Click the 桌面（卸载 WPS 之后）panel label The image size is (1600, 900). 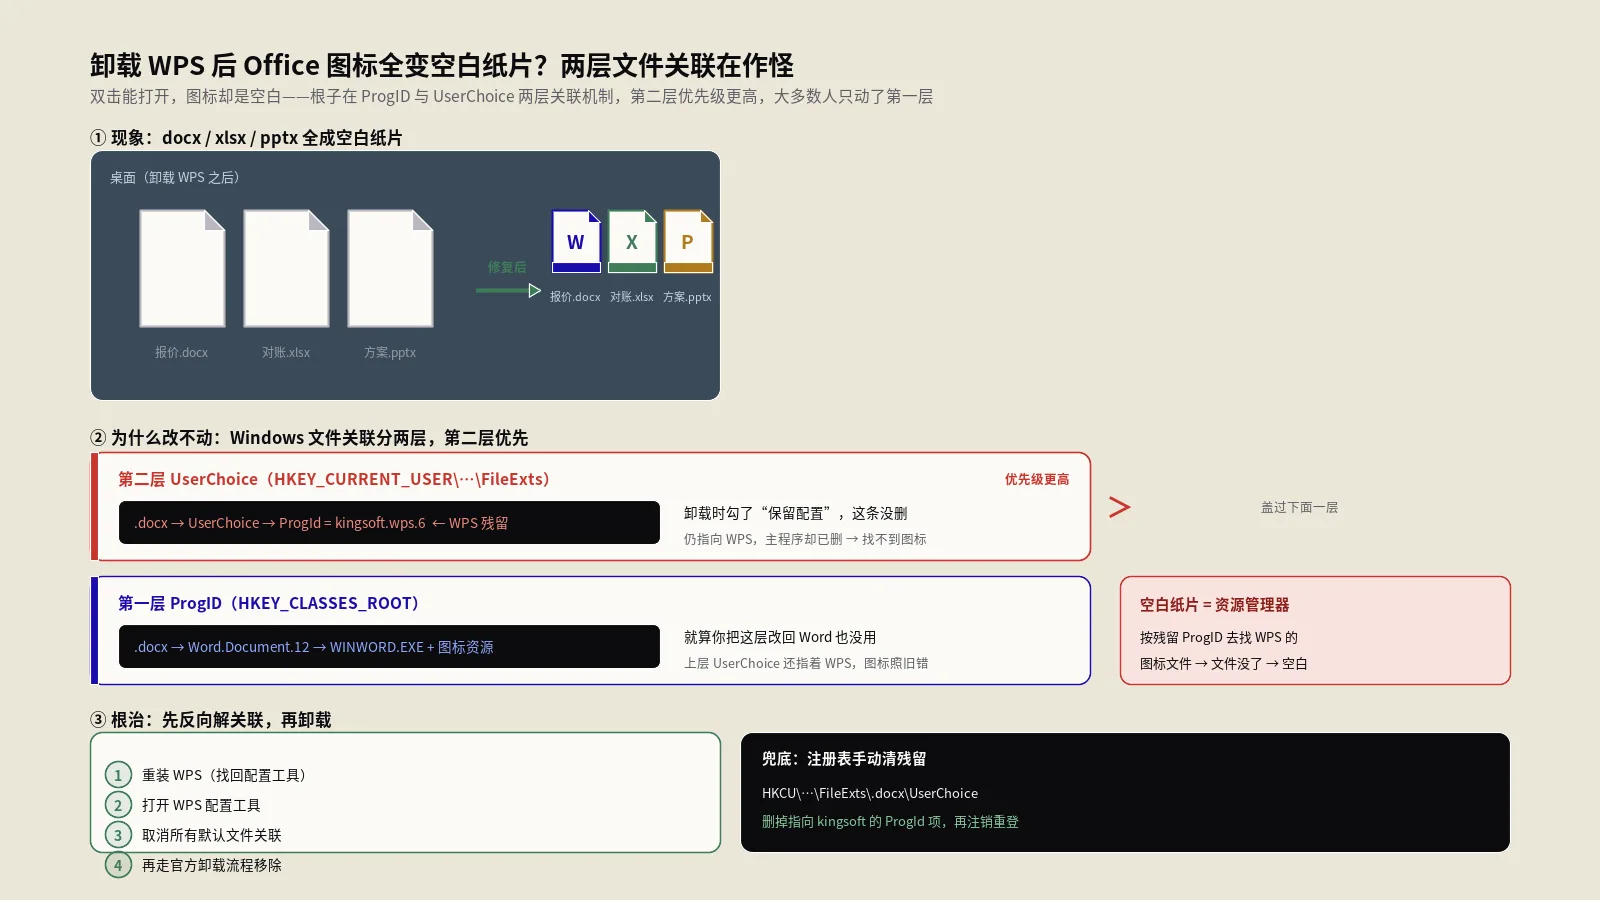tap(175, 177)
